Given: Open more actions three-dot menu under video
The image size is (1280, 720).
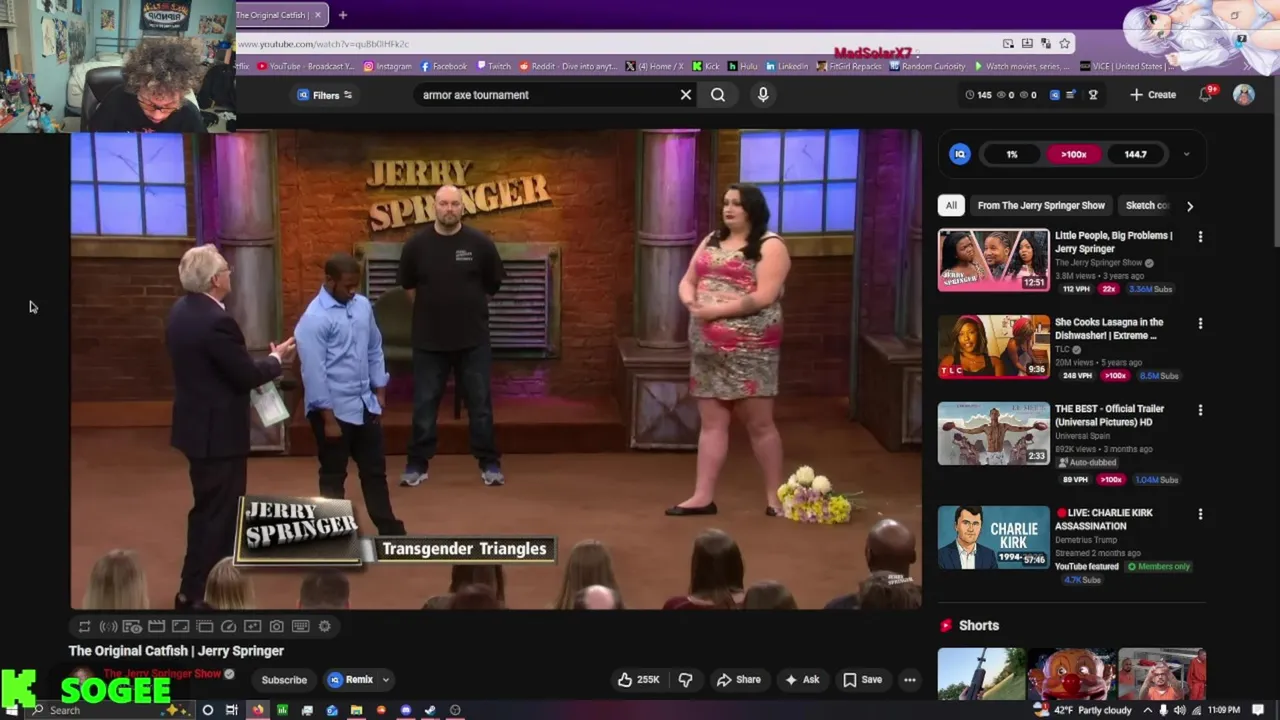Looking at the screenshot, I should coord(910,680).
